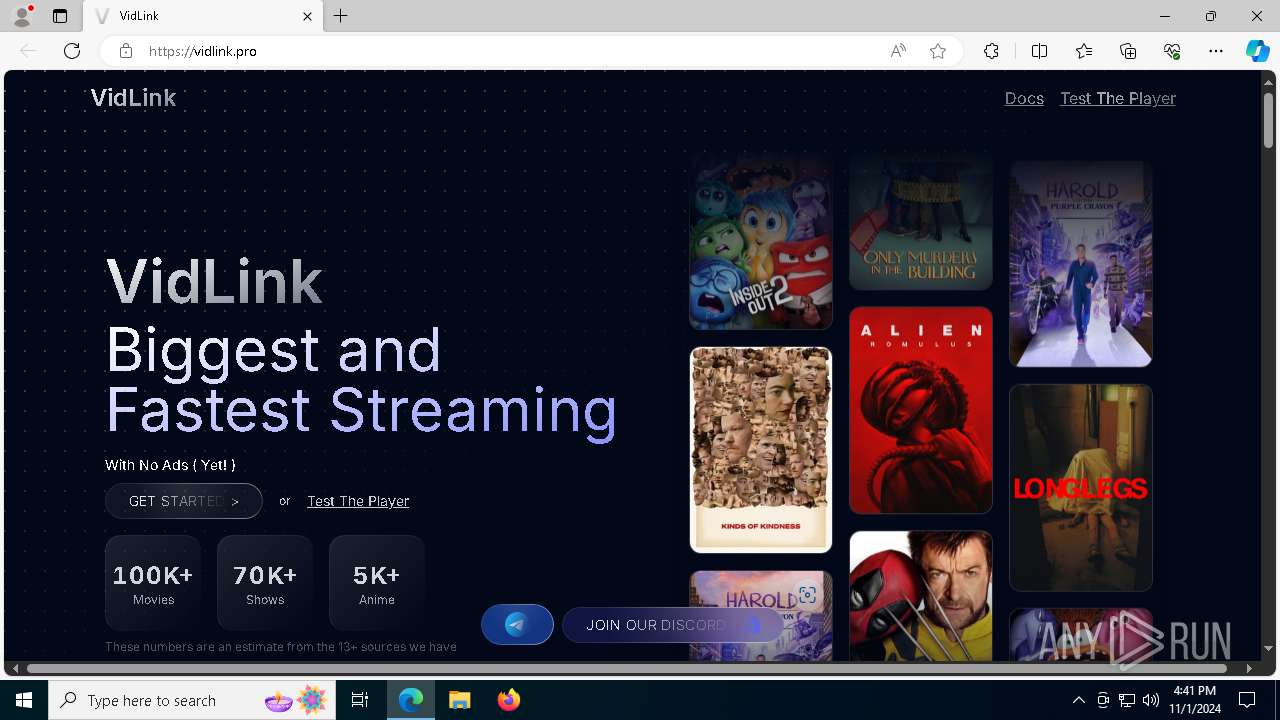Open the network status tray icon
1280x720 pixels.
tap(1127, 700)
